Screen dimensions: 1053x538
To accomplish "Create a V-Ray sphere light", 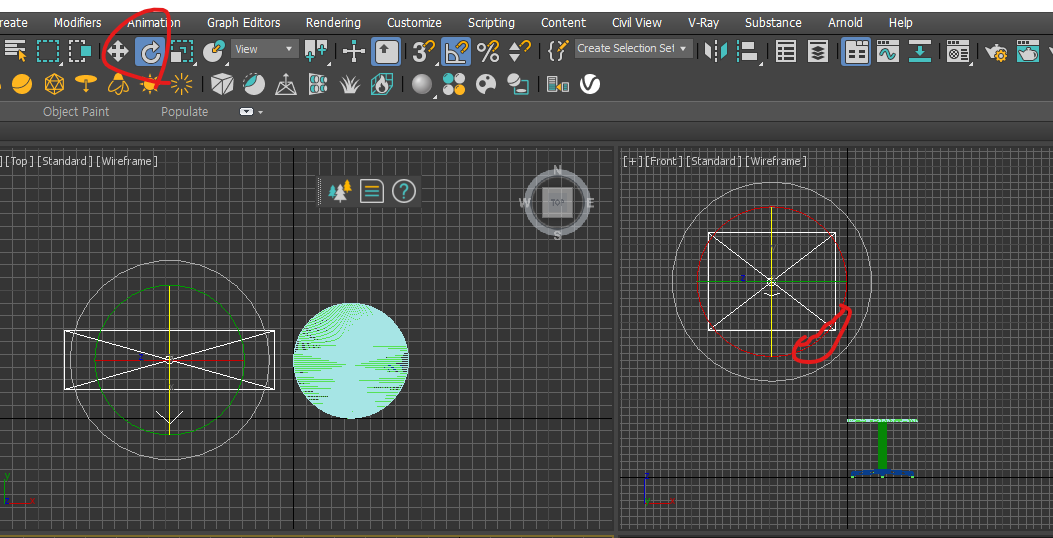I will 21,85.
